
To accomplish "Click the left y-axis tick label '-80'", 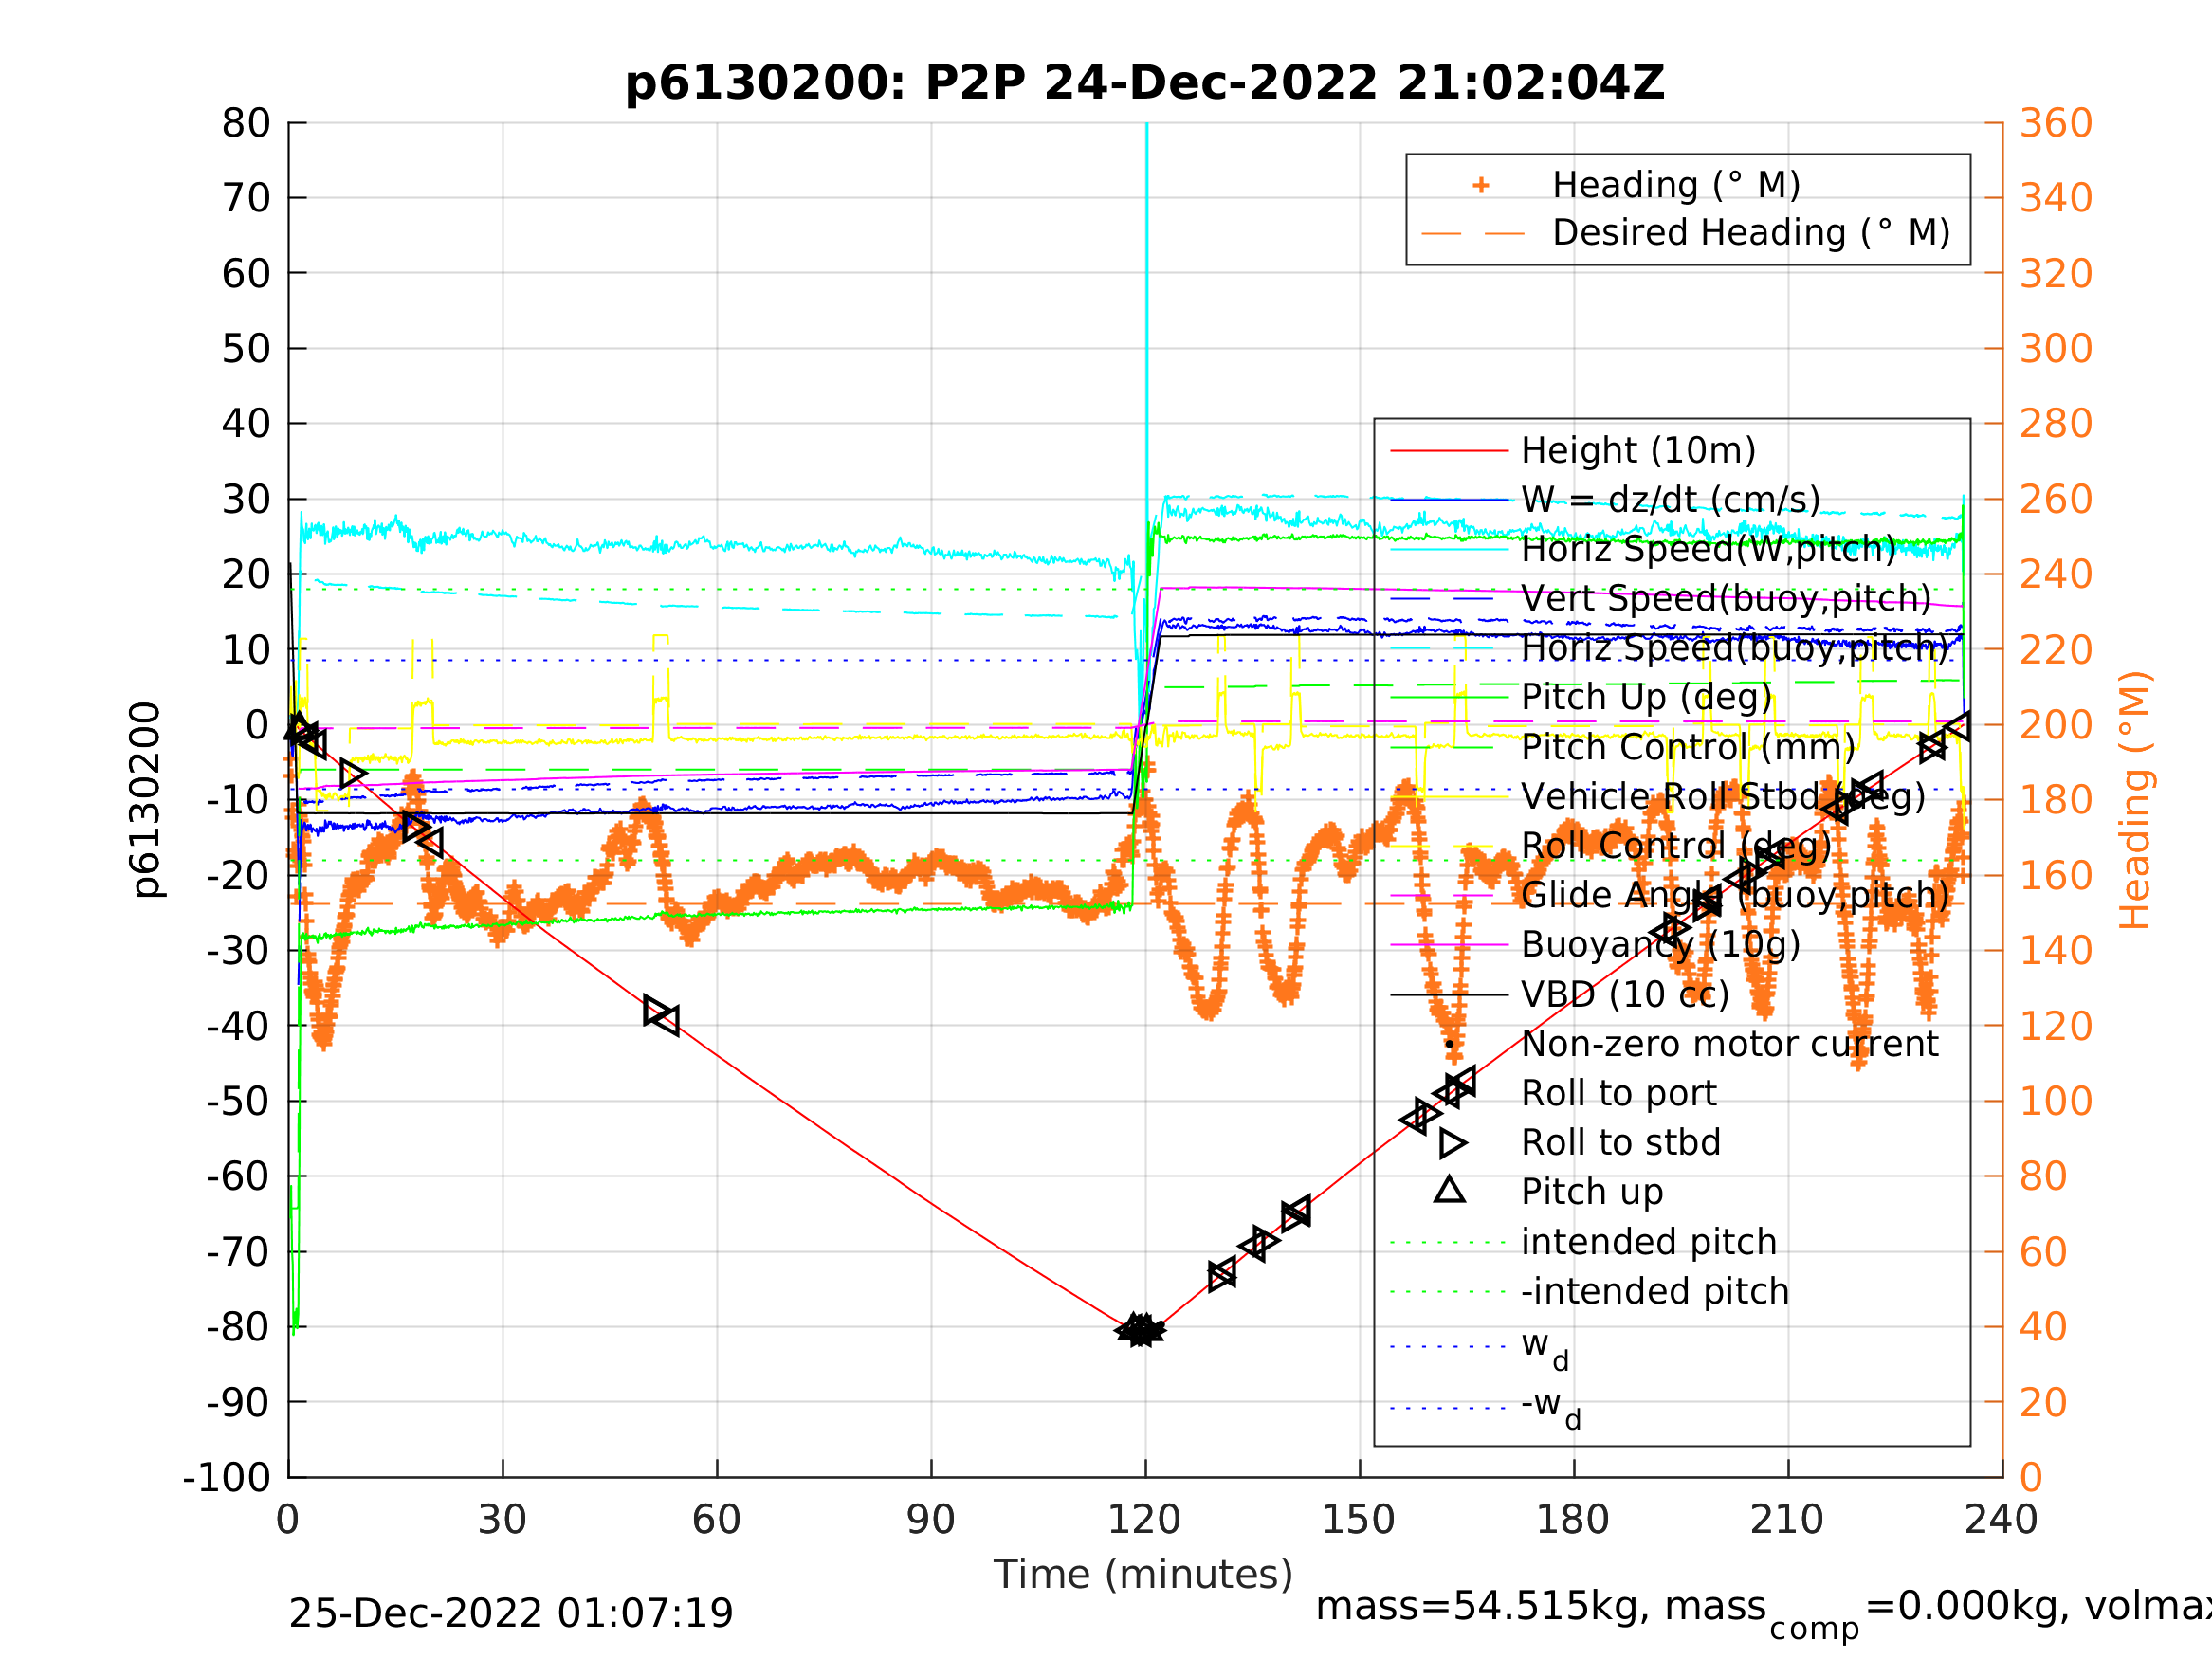I will pyautogui.click(x=238, y=1328).
